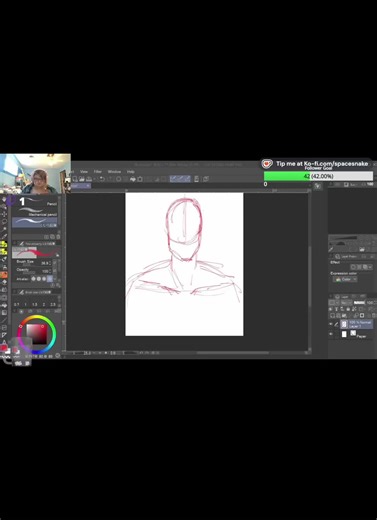
Task: Click the Undo arrow in the command bar
Action: coord(102,179)
